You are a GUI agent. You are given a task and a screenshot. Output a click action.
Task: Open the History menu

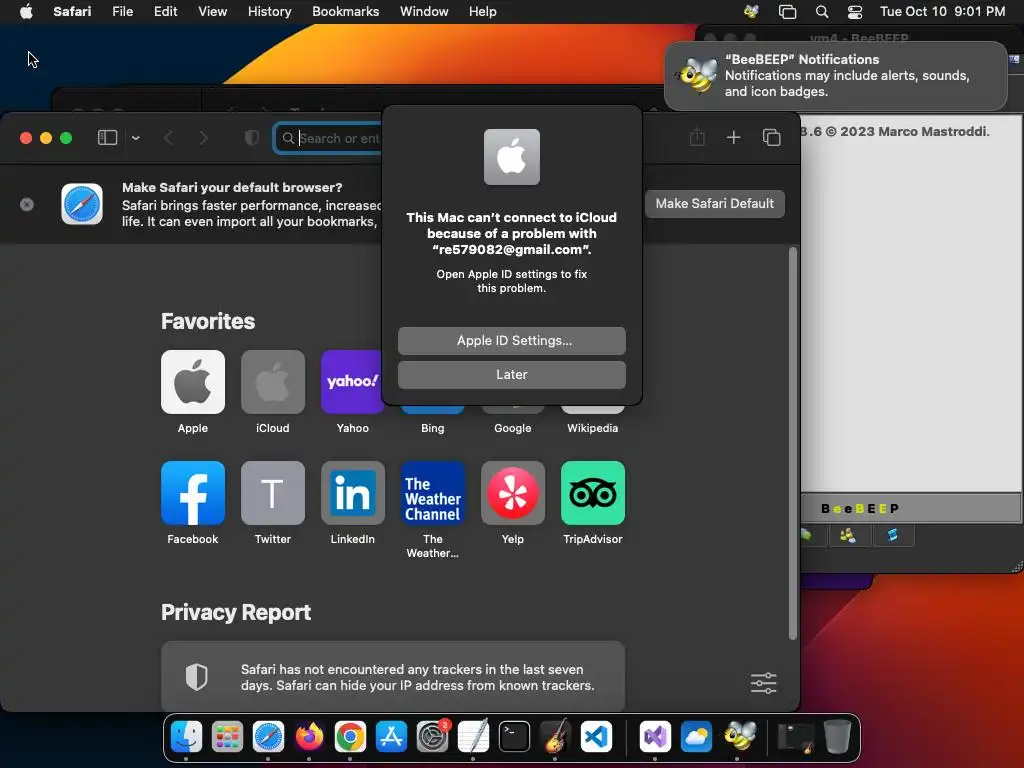coord(269,11)
